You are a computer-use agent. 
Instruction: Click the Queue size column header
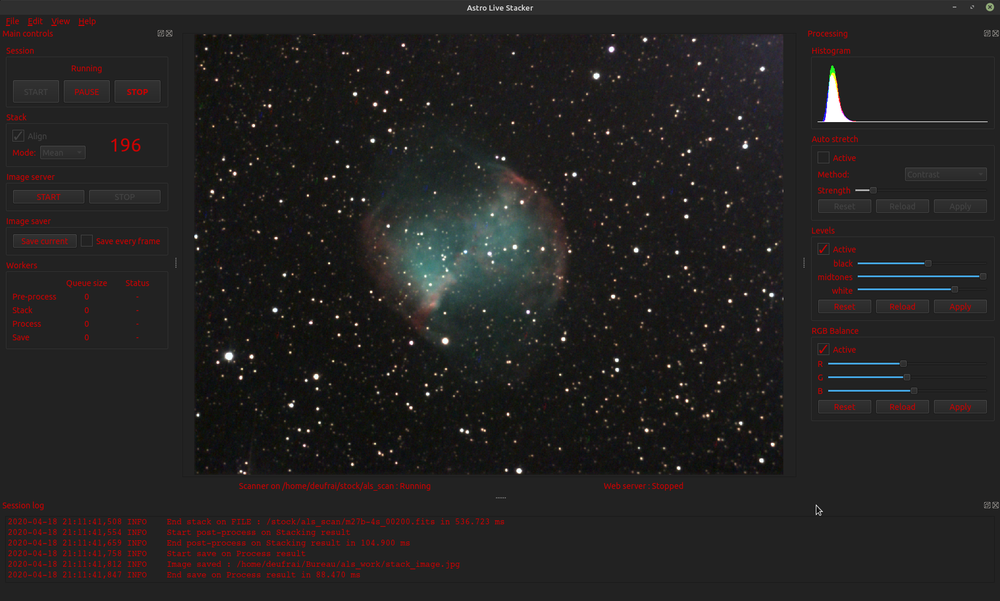[87, 283]
